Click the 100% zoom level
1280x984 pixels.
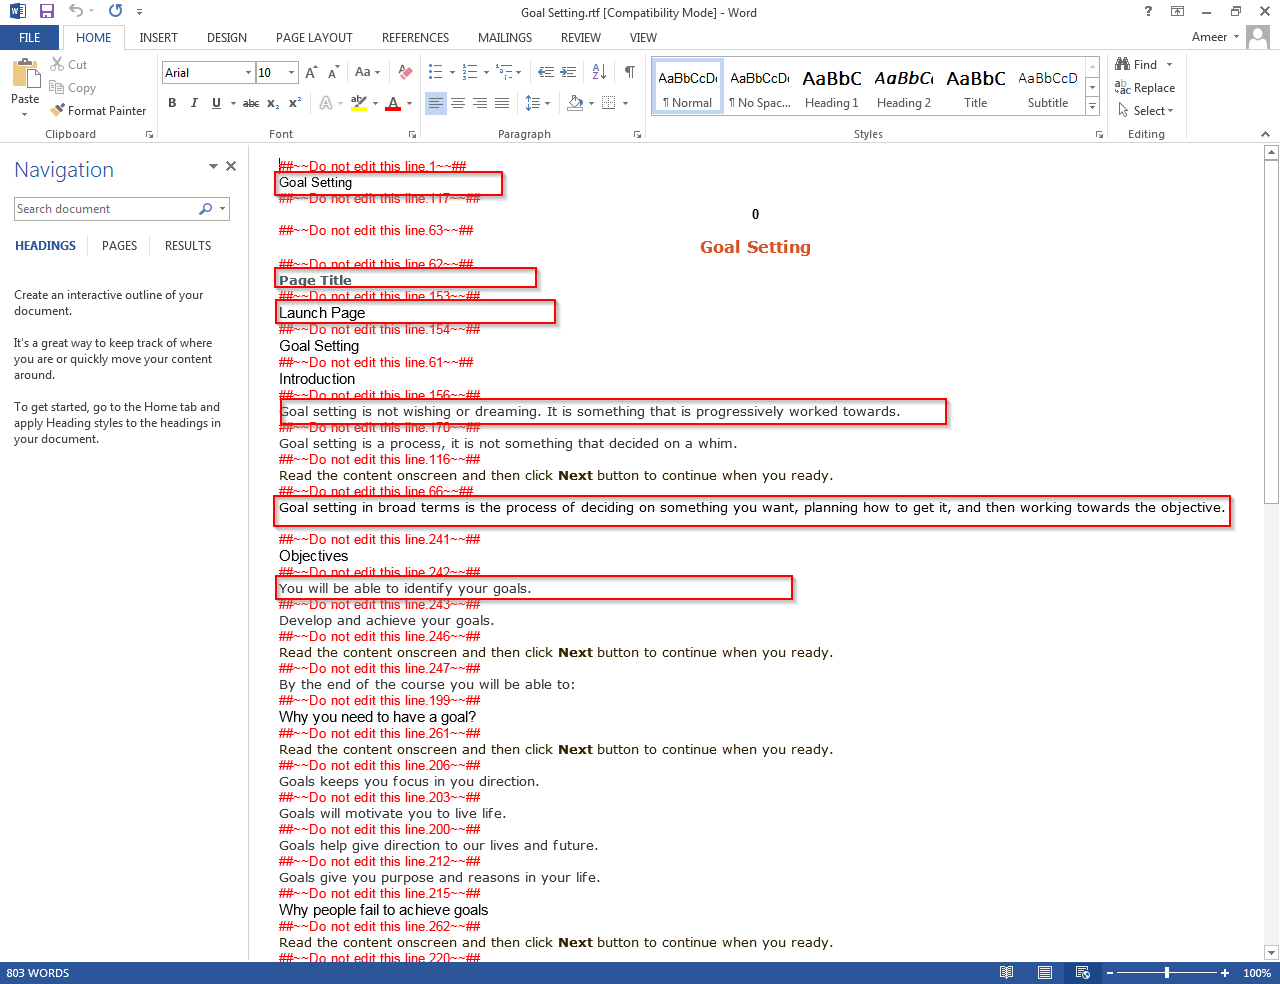pos(1257,973)
